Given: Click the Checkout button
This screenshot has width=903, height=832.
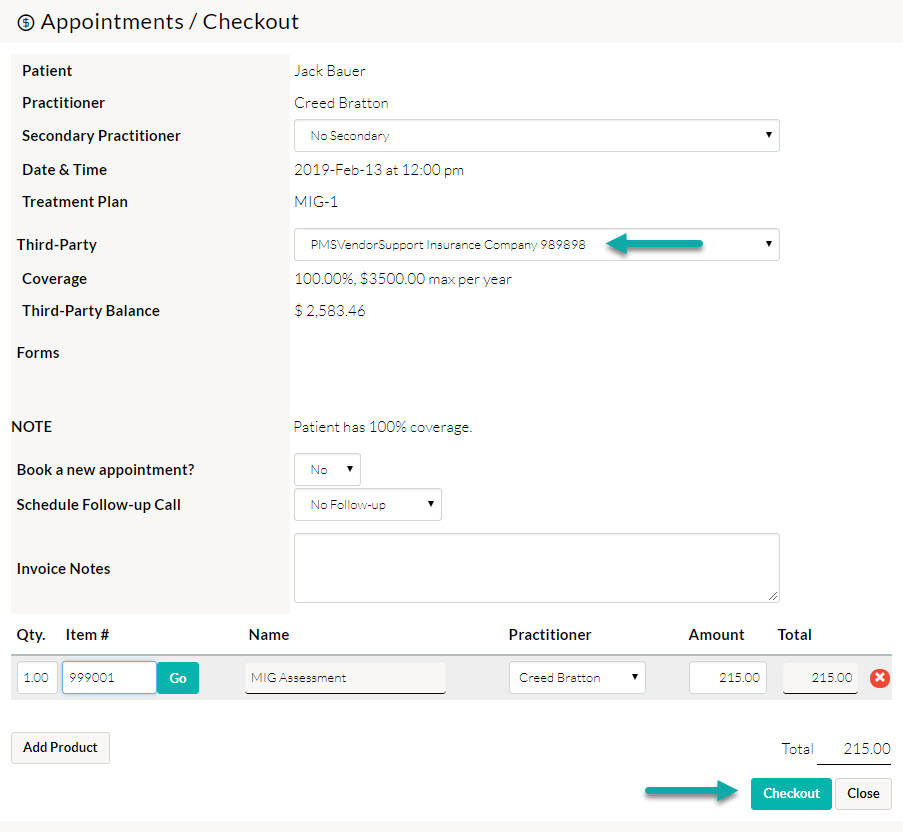Looking at the screenshot, I should pyautogui.click(x=791, y=793).
